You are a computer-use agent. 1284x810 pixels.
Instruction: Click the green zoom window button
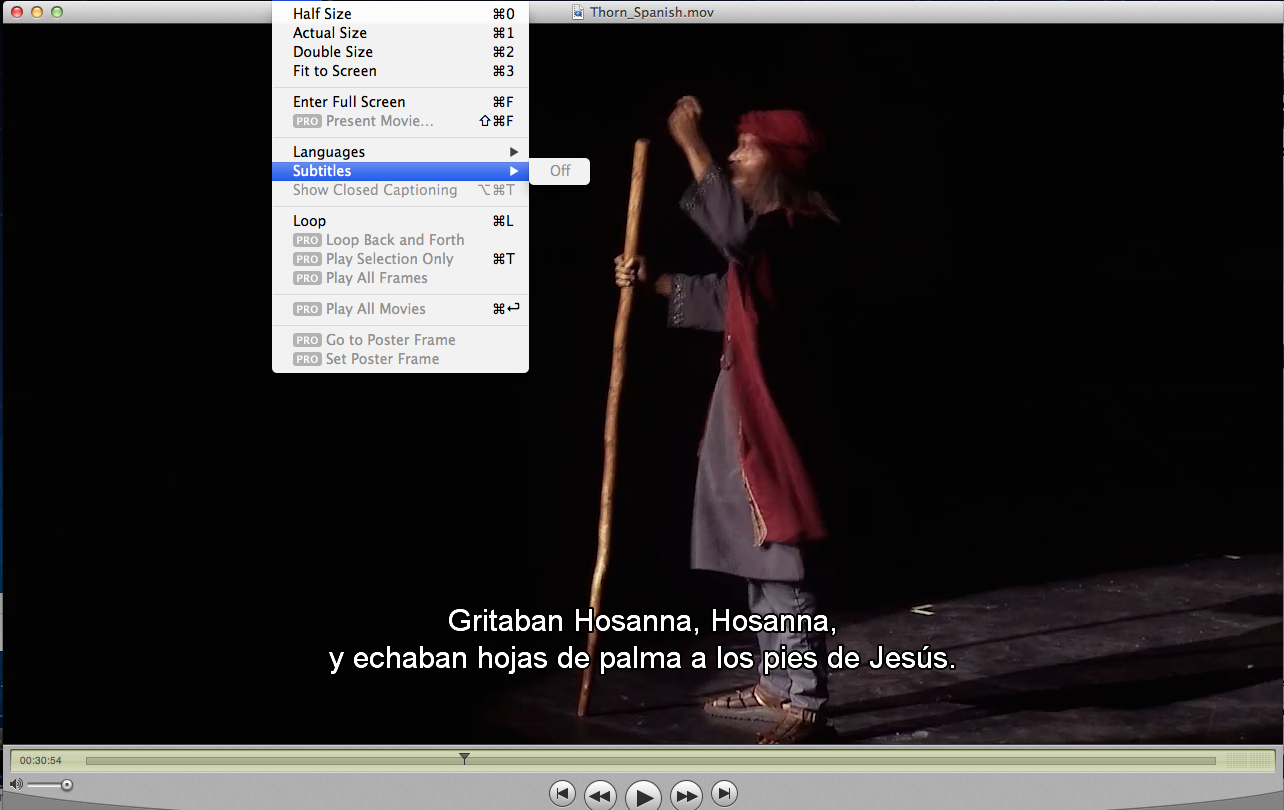(x=57, y=12)
